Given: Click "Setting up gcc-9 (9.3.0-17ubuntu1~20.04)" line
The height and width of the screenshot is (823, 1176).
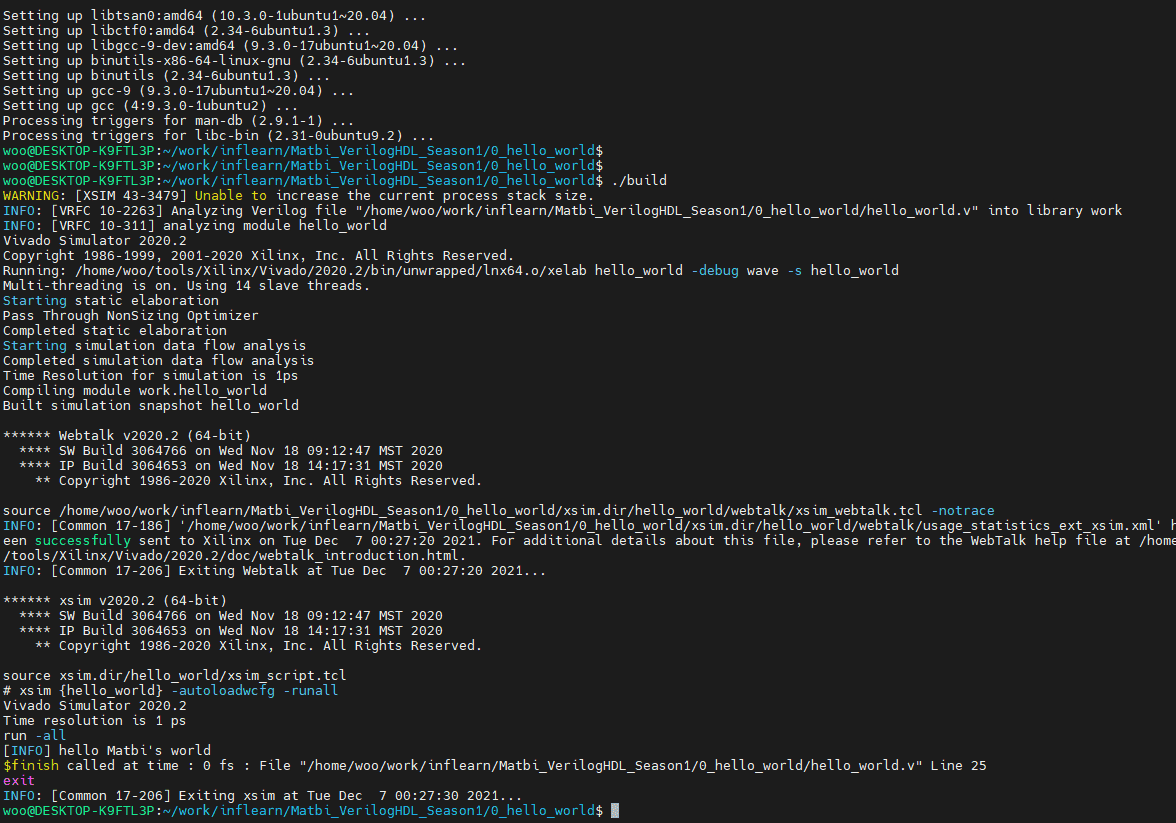Looking at the screenshot, I should pos(178,90).
